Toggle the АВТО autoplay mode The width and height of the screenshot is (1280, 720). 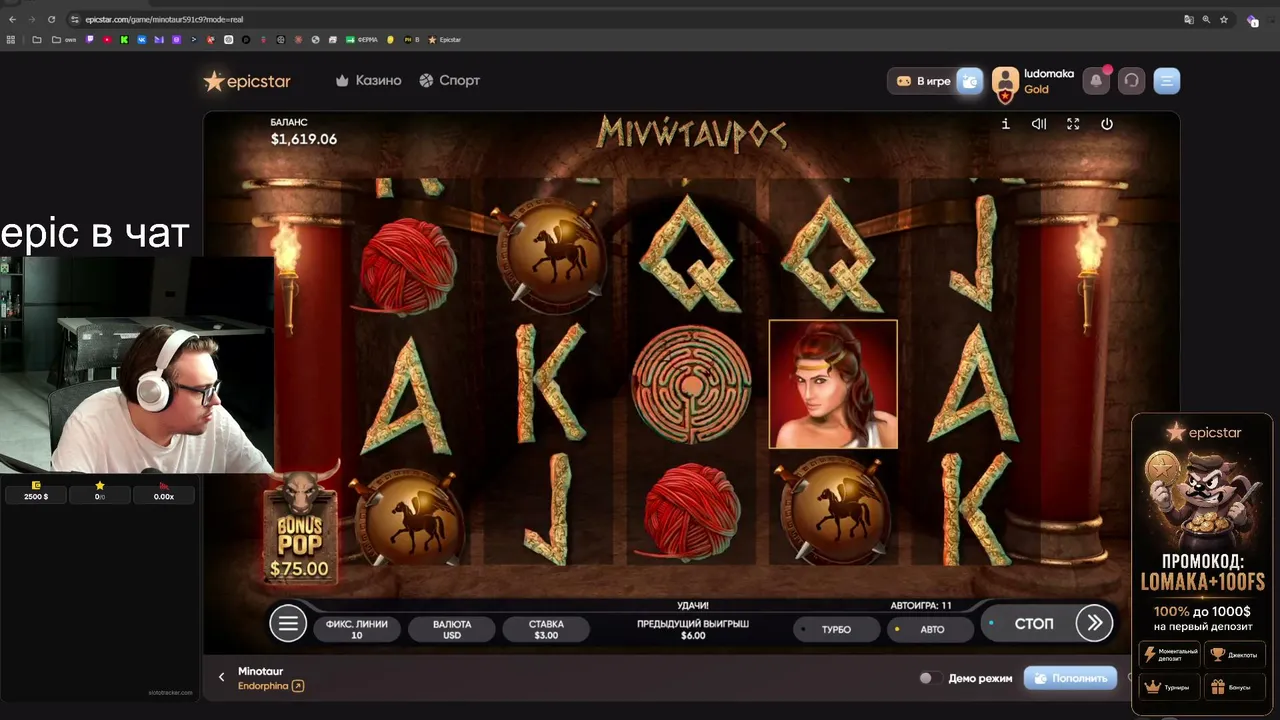(932, 629)
